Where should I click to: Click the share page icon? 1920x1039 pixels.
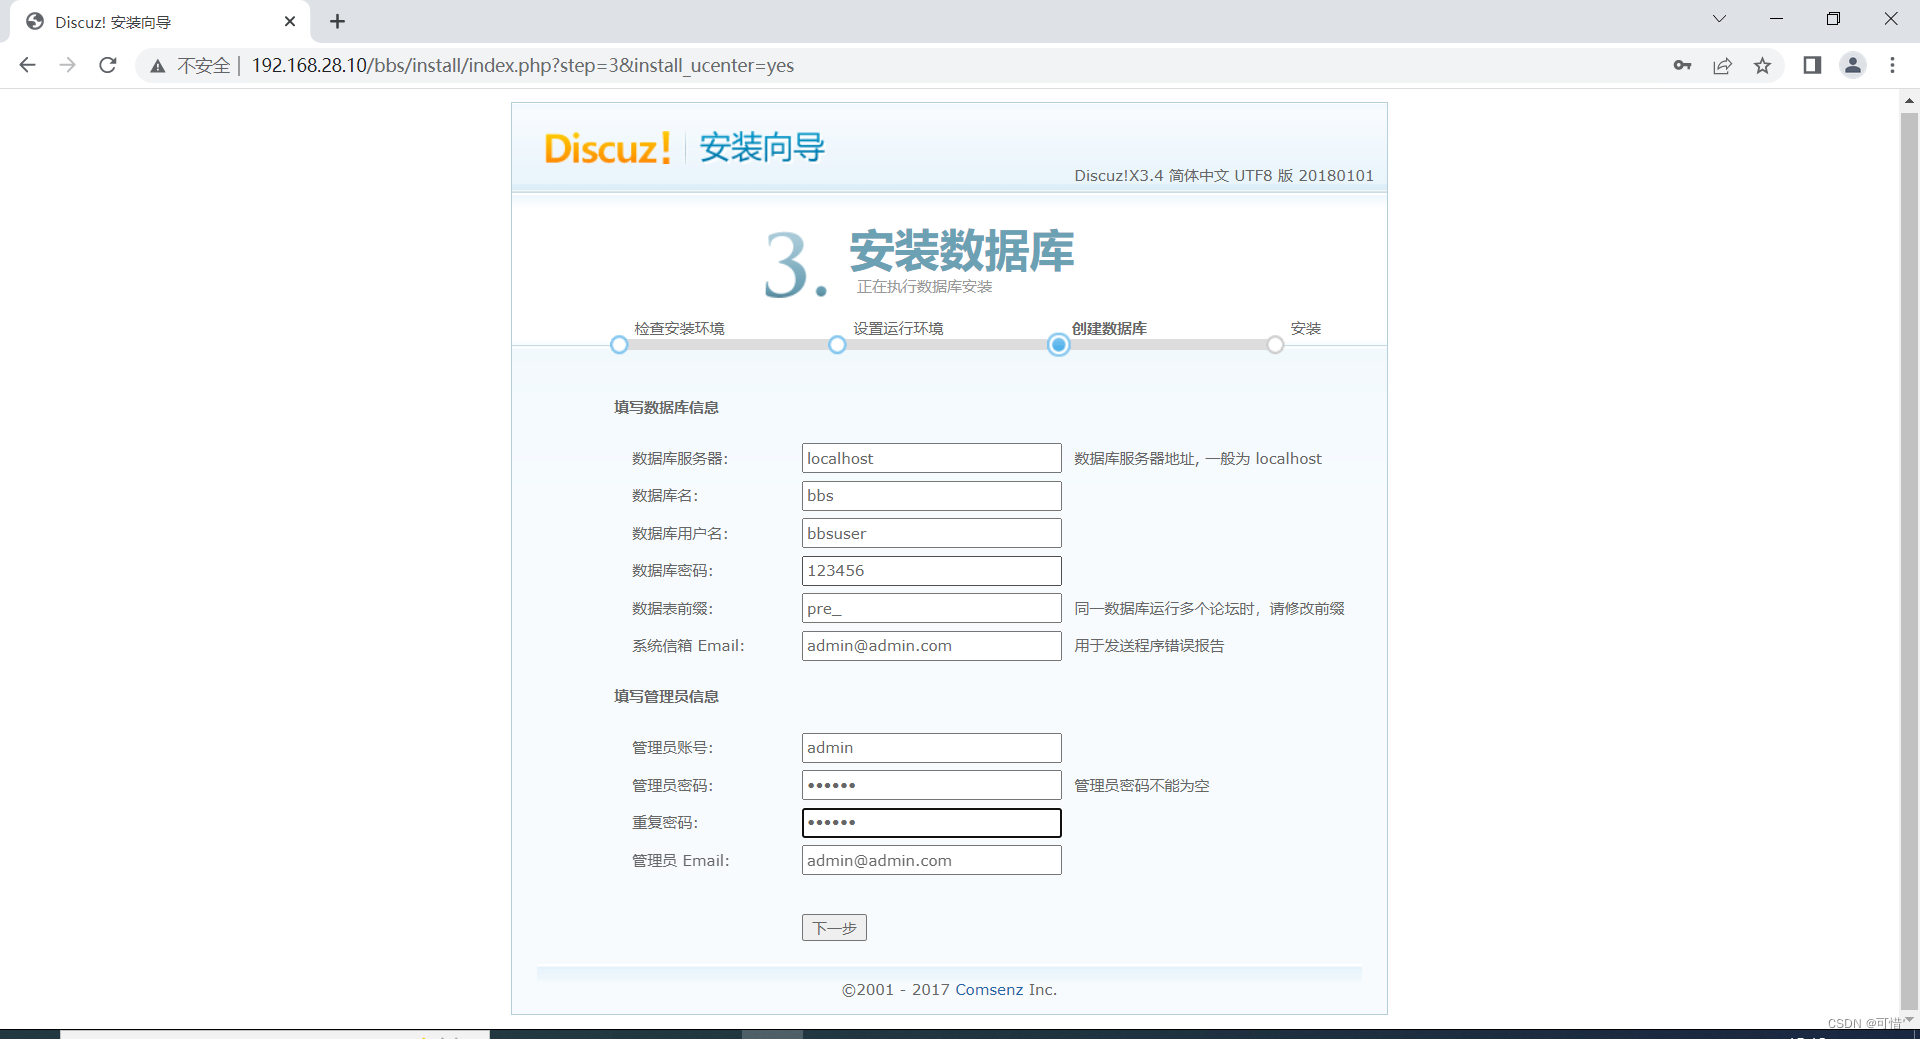coord(1722,65)
